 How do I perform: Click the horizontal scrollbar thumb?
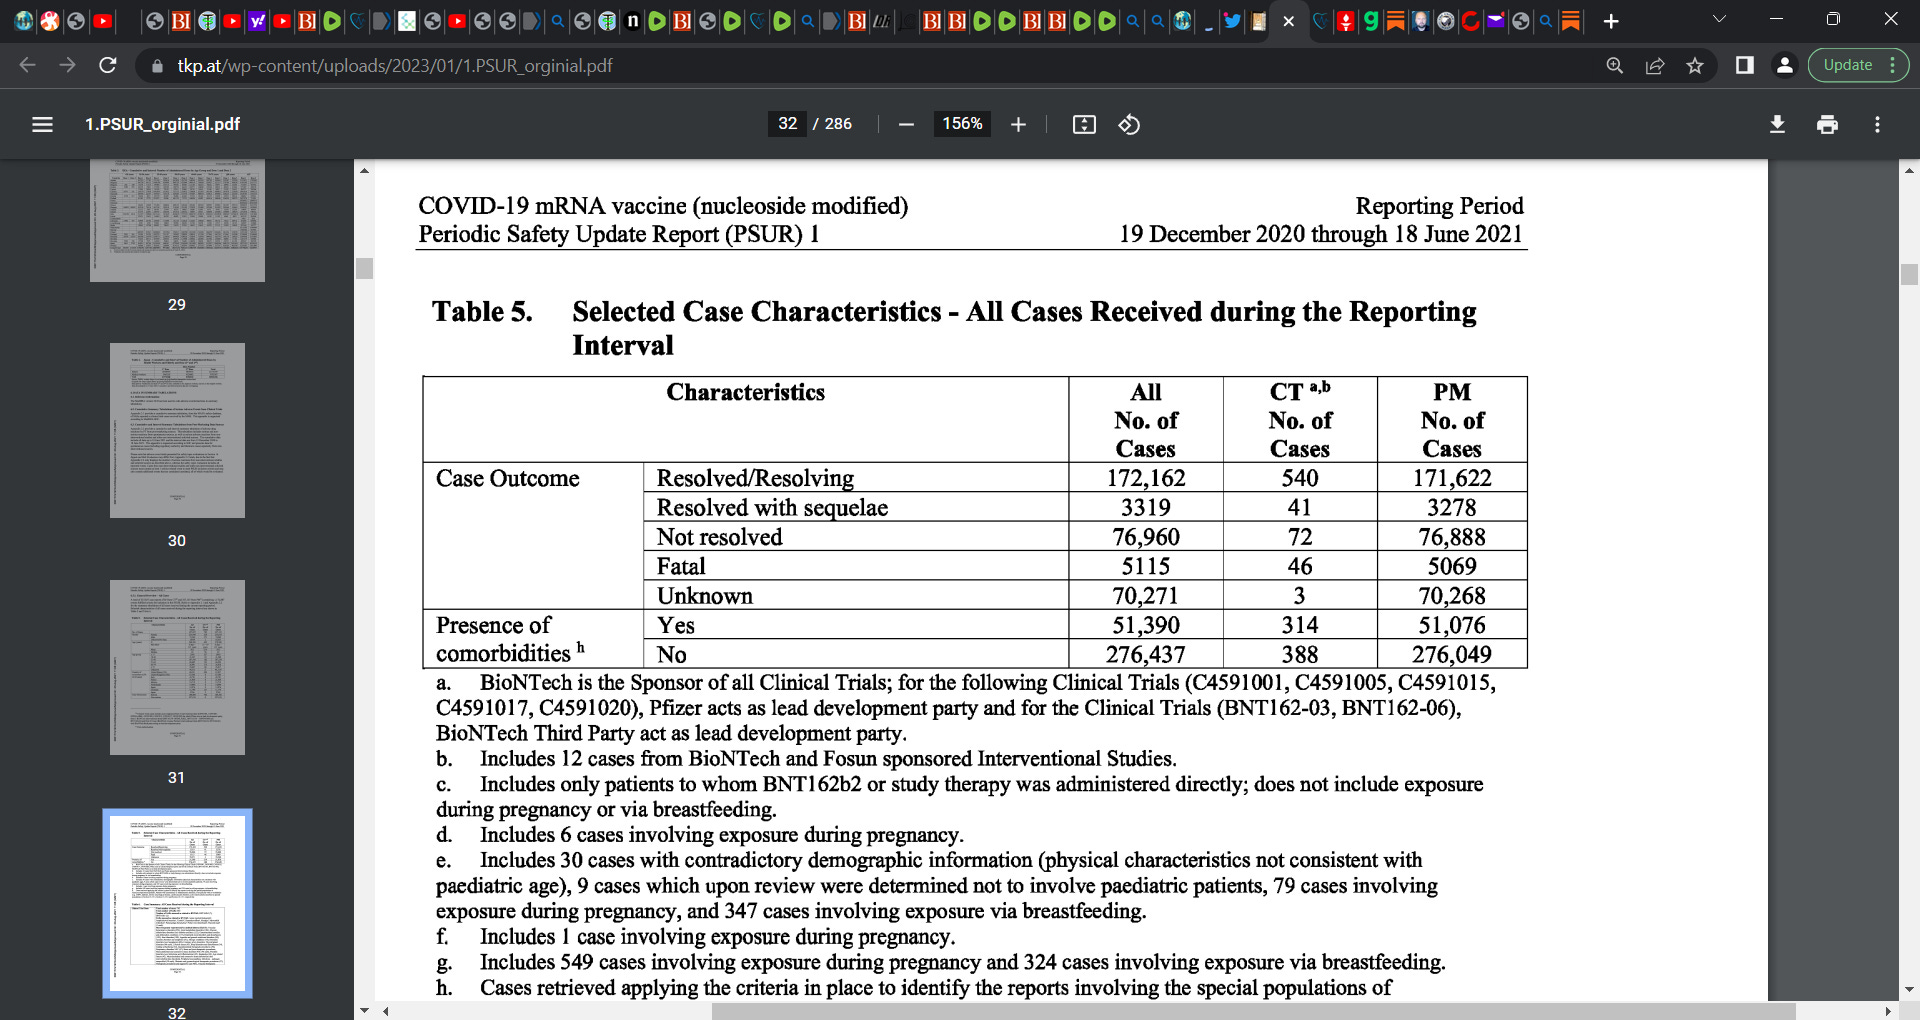(x=1253, y=1011)
